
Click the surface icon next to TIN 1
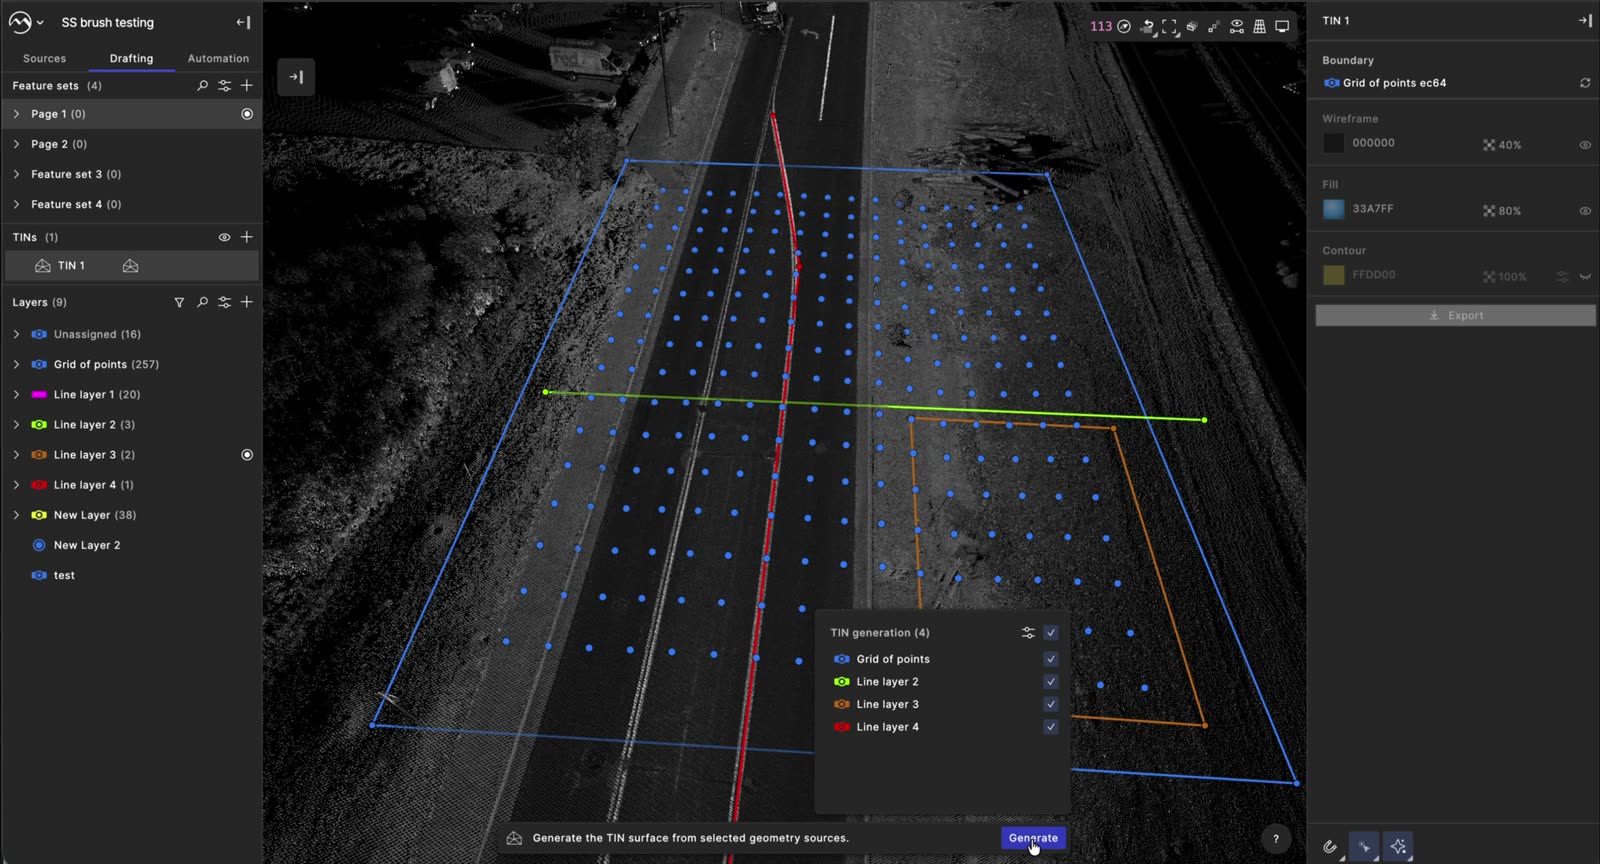130,266
